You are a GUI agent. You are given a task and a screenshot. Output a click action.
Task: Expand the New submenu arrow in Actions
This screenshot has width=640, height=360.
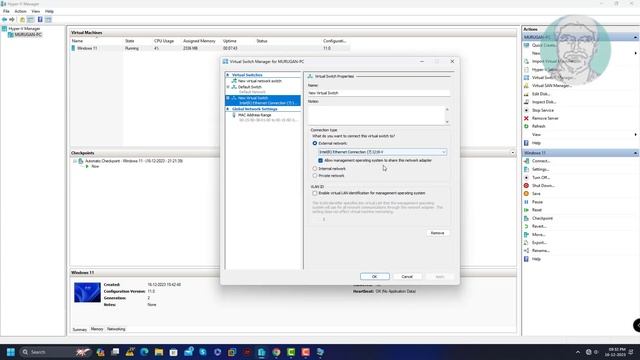[x=636, y=53]
